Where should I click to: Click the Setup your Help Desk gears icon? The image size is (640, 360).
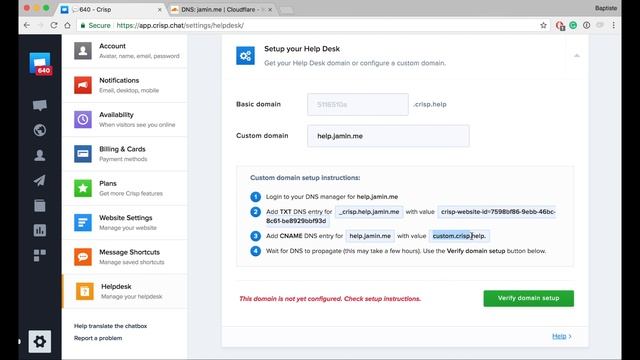click(245, 56)
